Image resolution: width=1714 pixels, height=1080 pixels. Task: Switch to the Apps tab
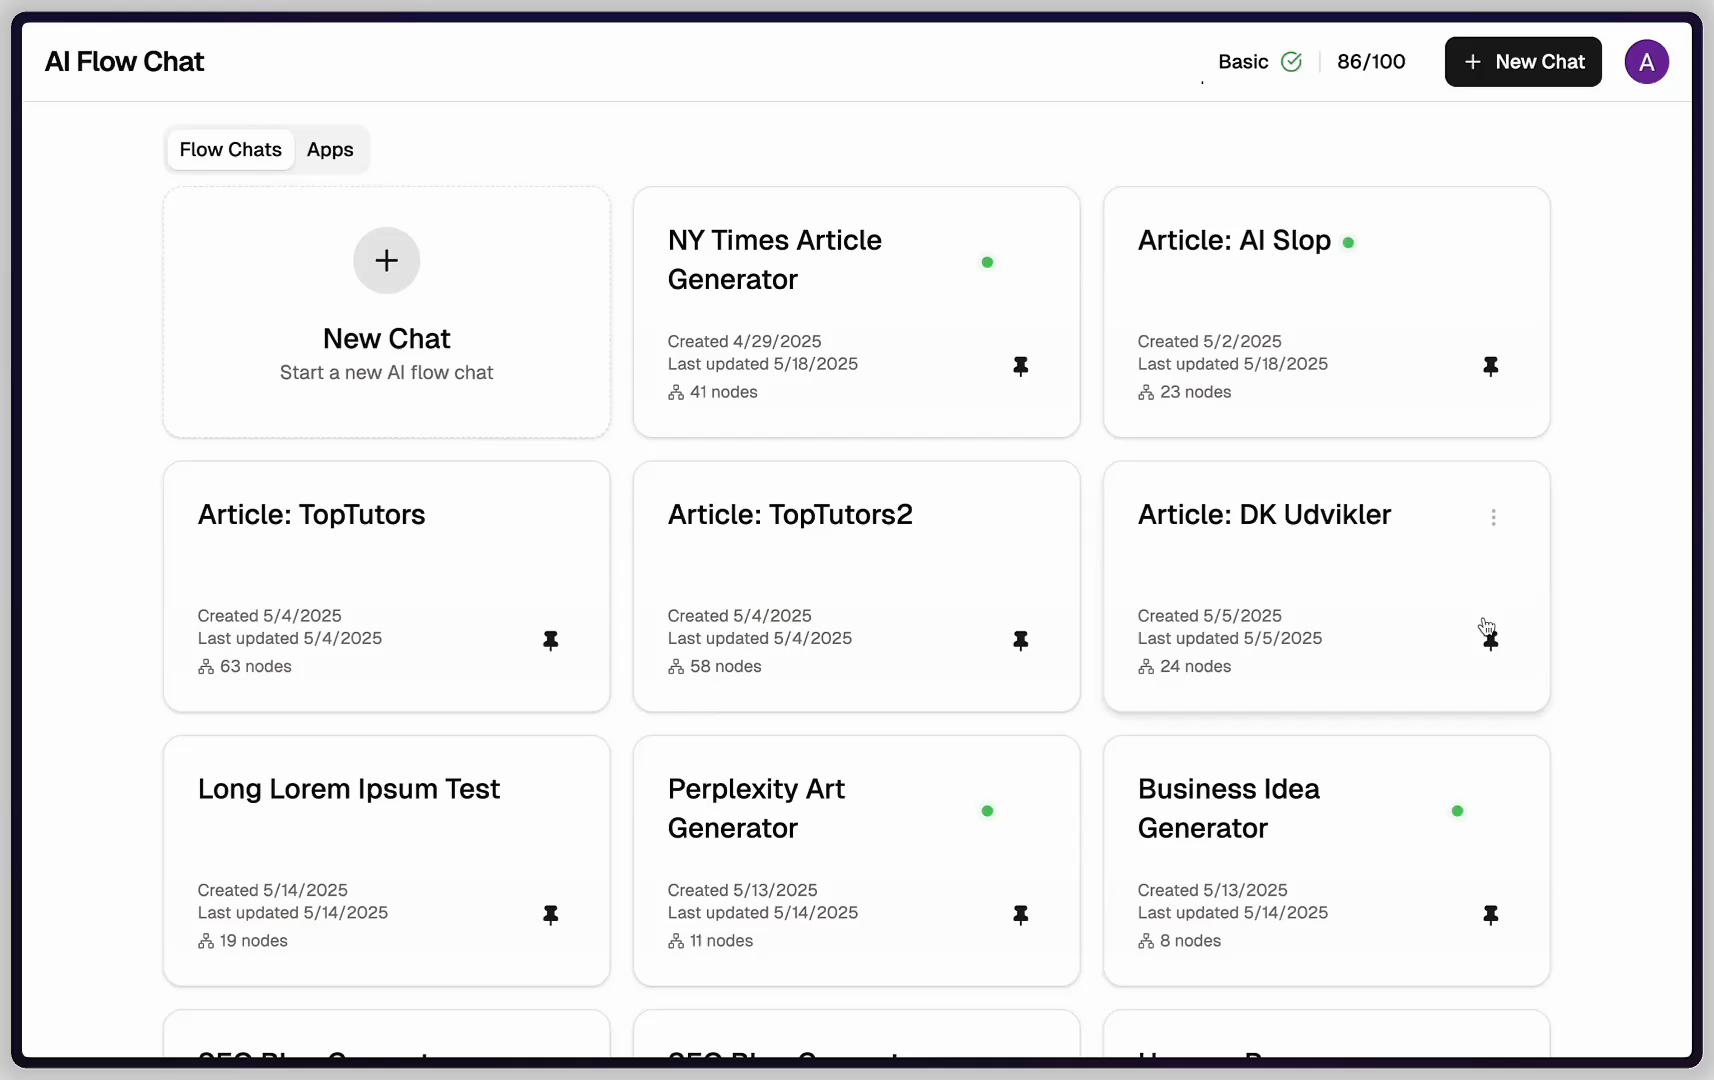(330, 150)
